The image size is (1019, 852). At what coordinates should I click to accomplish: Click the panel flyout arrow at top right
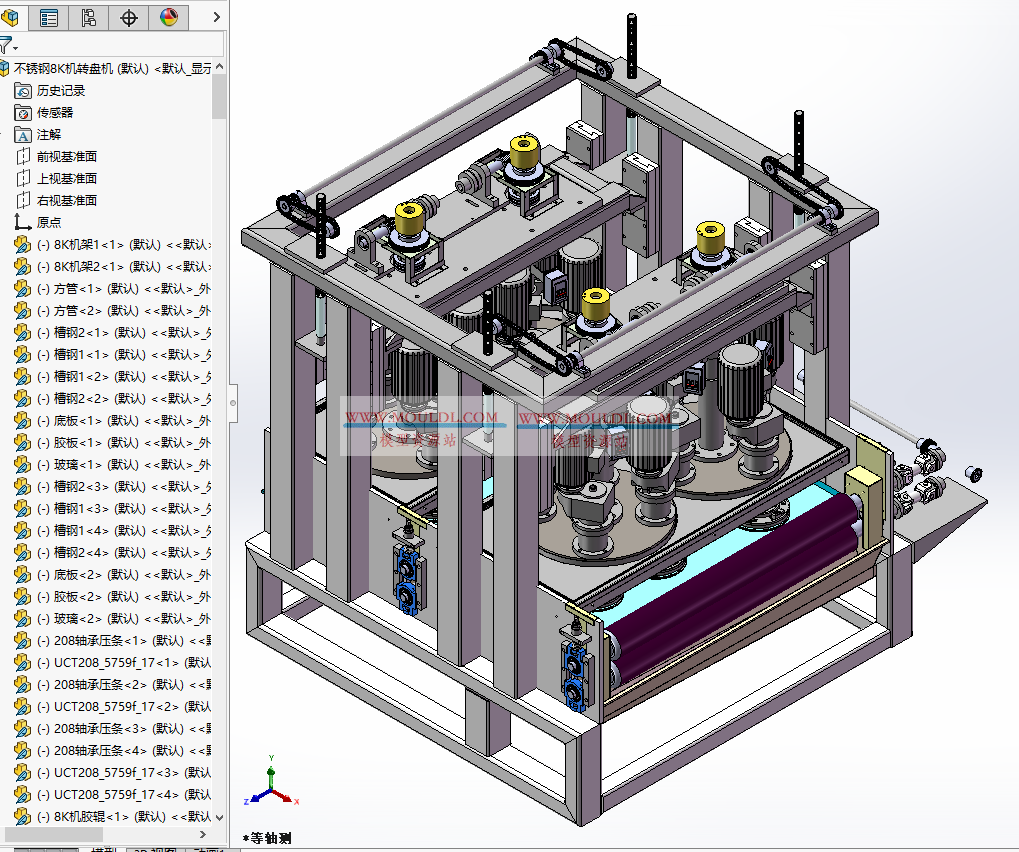click(x=216, y=17)
